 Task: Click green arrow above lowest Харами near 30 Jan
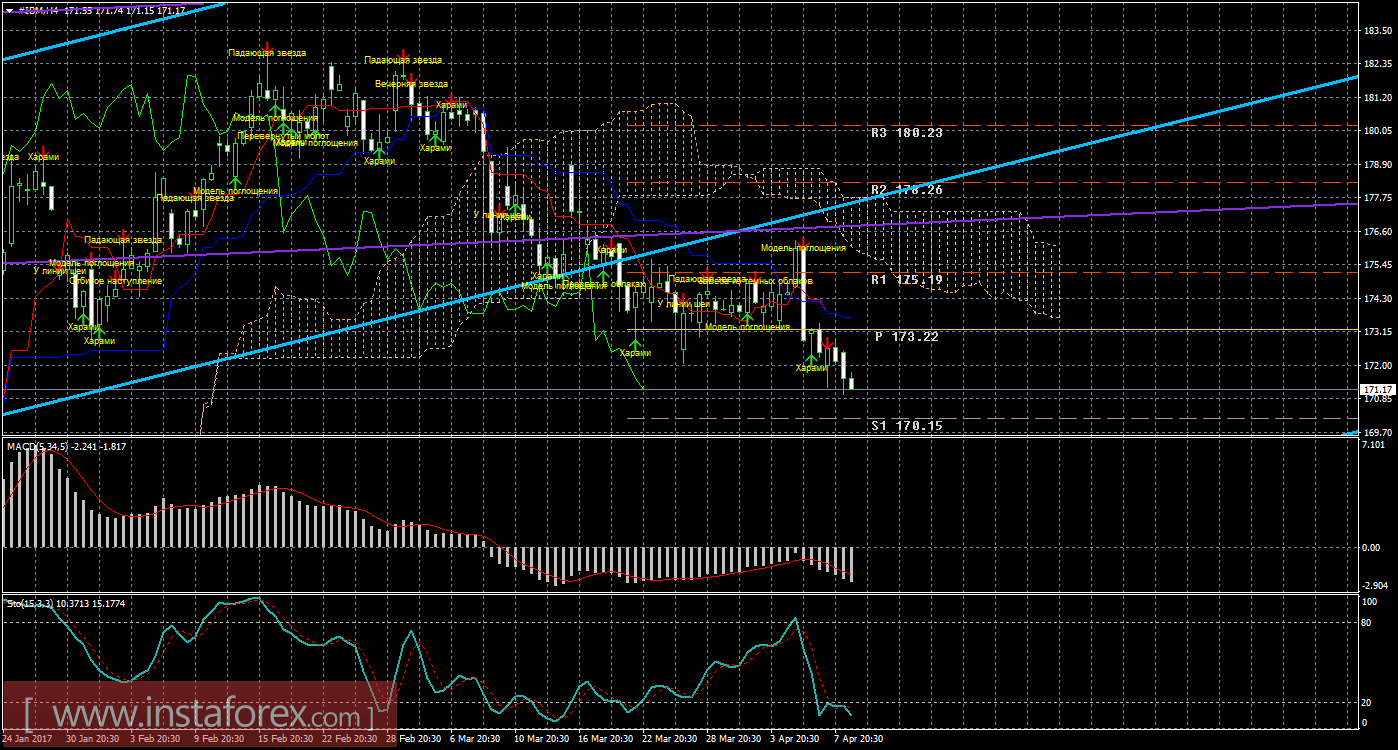point(99,330)
